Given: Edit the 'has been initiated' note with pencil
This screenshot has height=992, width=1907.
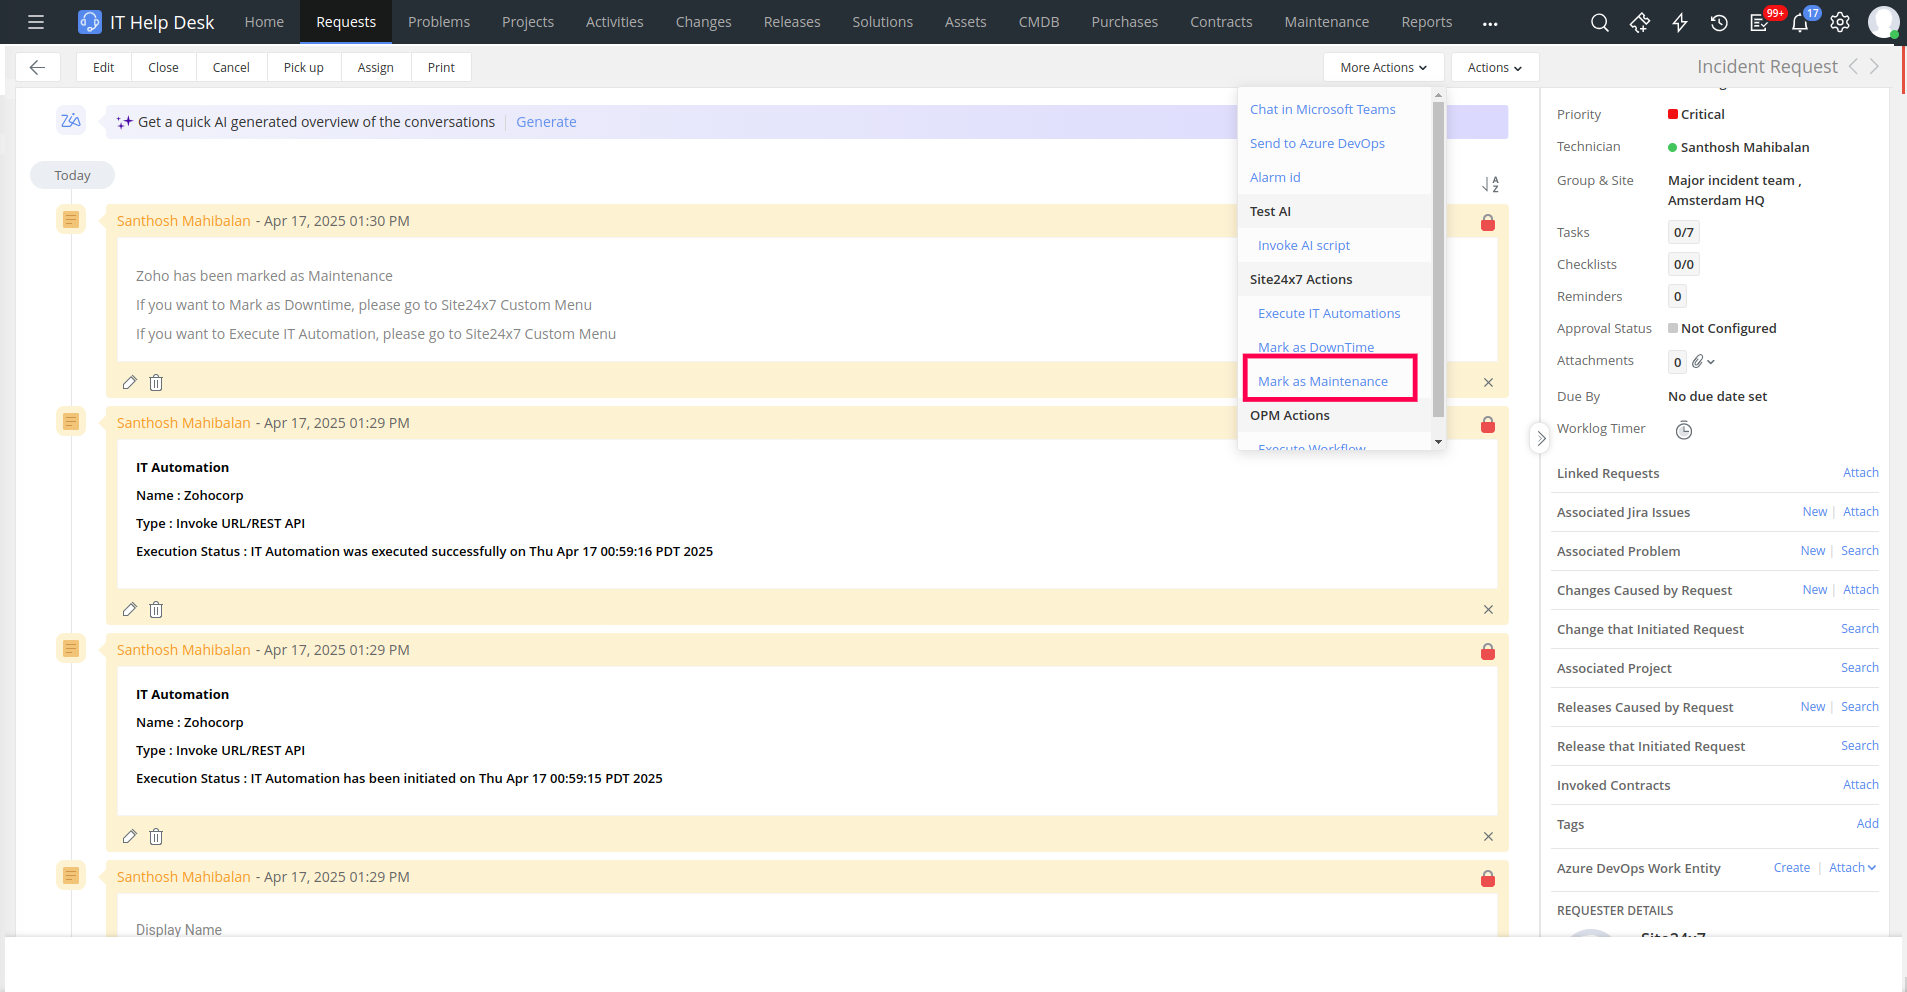Looking at the screenshot, I should (x=129, y=836).
